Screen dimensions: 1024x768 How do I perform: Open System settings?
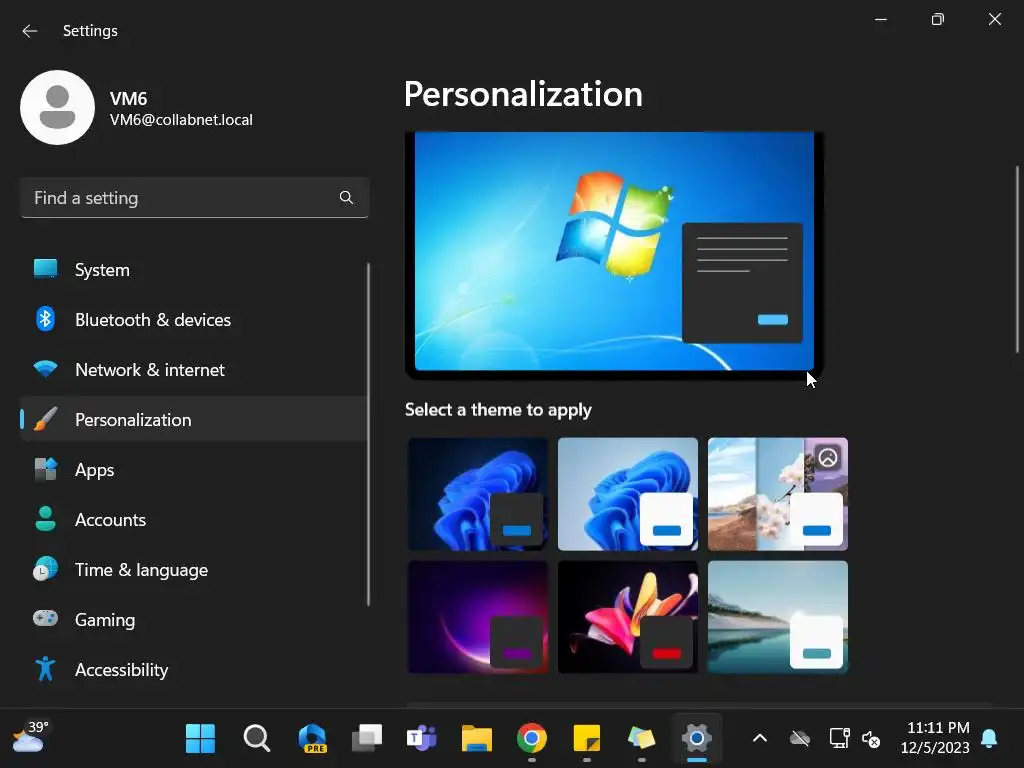tap(193, 270)
